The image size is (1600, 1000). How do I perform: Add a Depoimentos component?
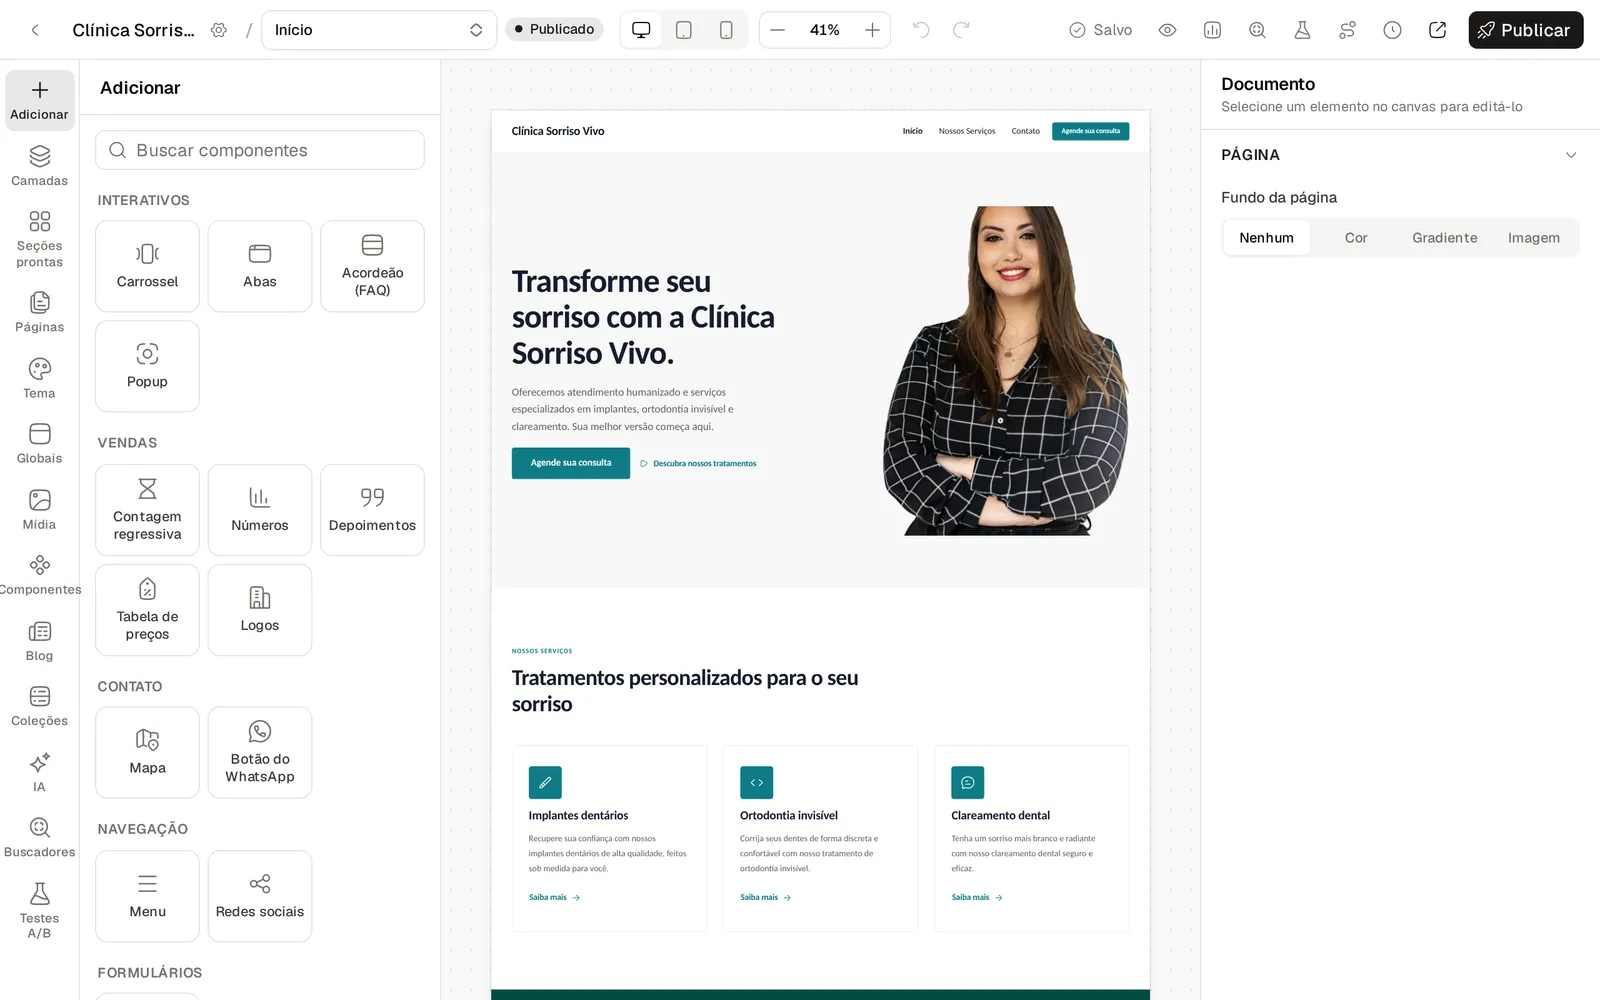tap(372, 510)
